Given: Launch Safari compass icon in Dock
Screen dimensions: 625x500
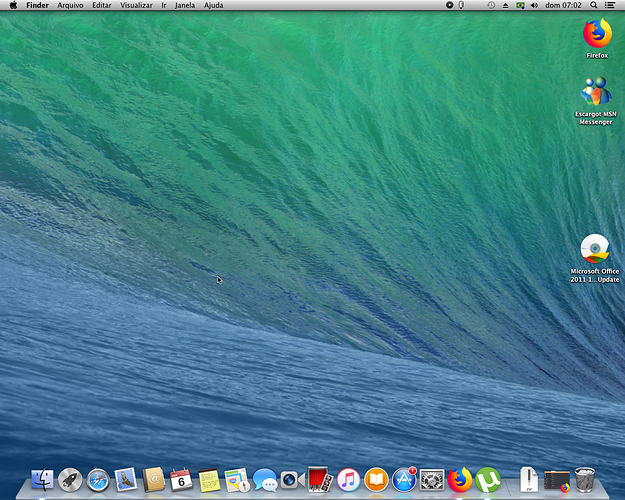Looking at the screenshot, I should coord(98,480).
